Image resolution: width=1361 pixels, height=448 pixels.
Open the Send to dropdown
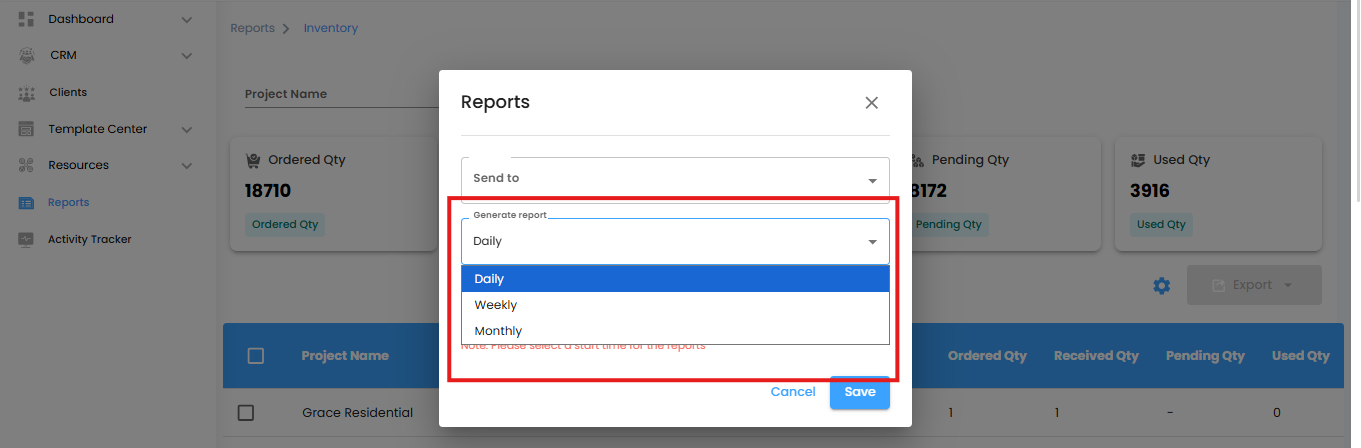(x=675, y=179)
